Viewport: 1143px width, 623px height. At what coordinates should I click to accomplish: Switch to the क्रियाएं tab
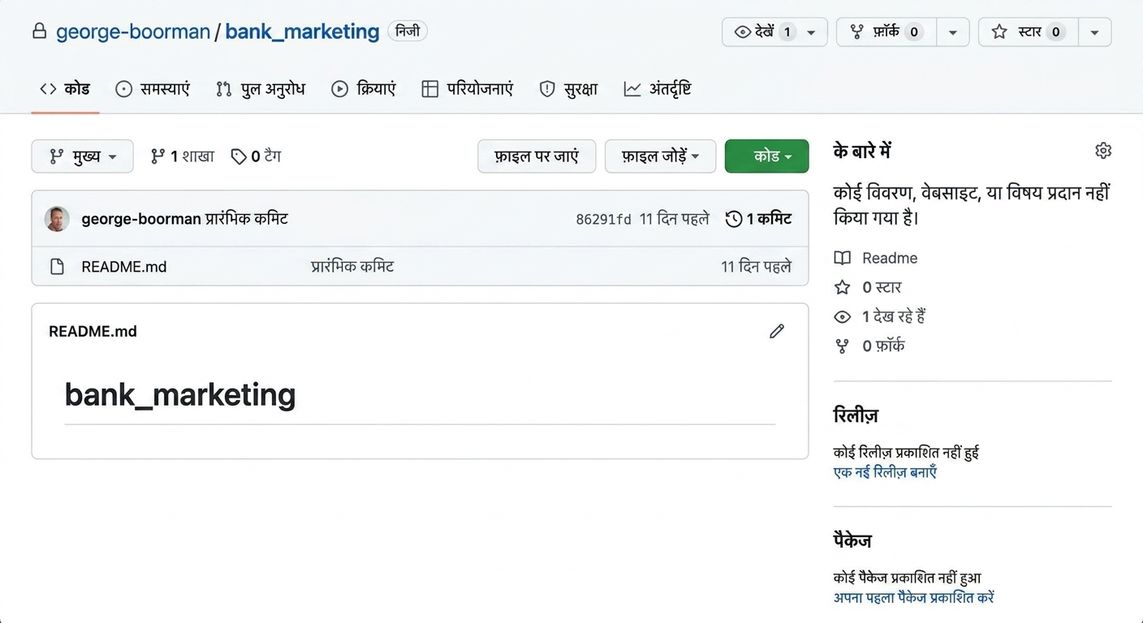363,89
